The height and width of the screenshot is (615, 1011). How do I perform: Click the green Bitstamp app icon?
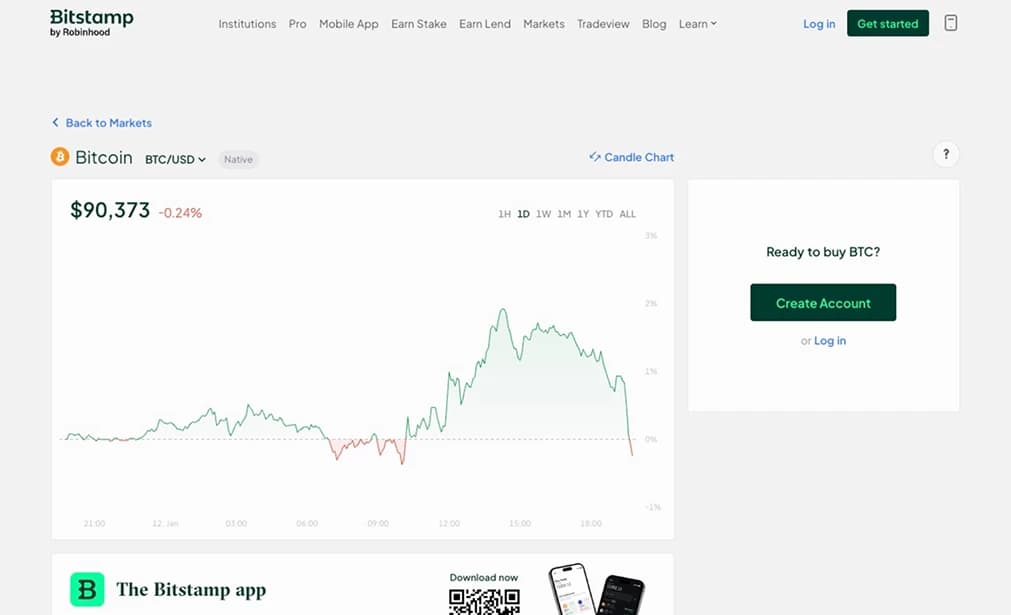pos(86,589)
